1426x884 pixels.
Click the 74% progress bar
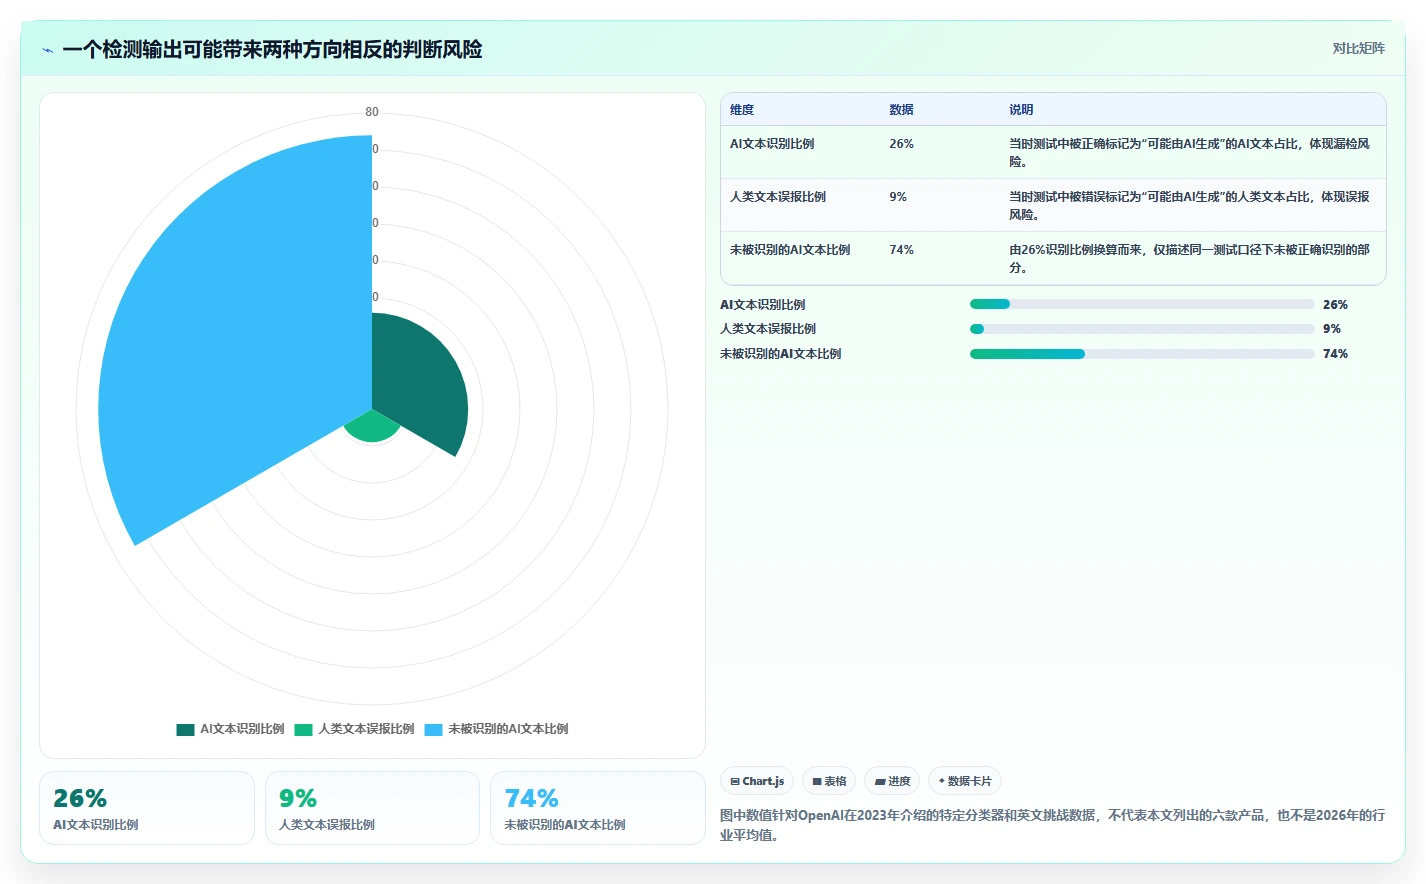[1142, 354]
